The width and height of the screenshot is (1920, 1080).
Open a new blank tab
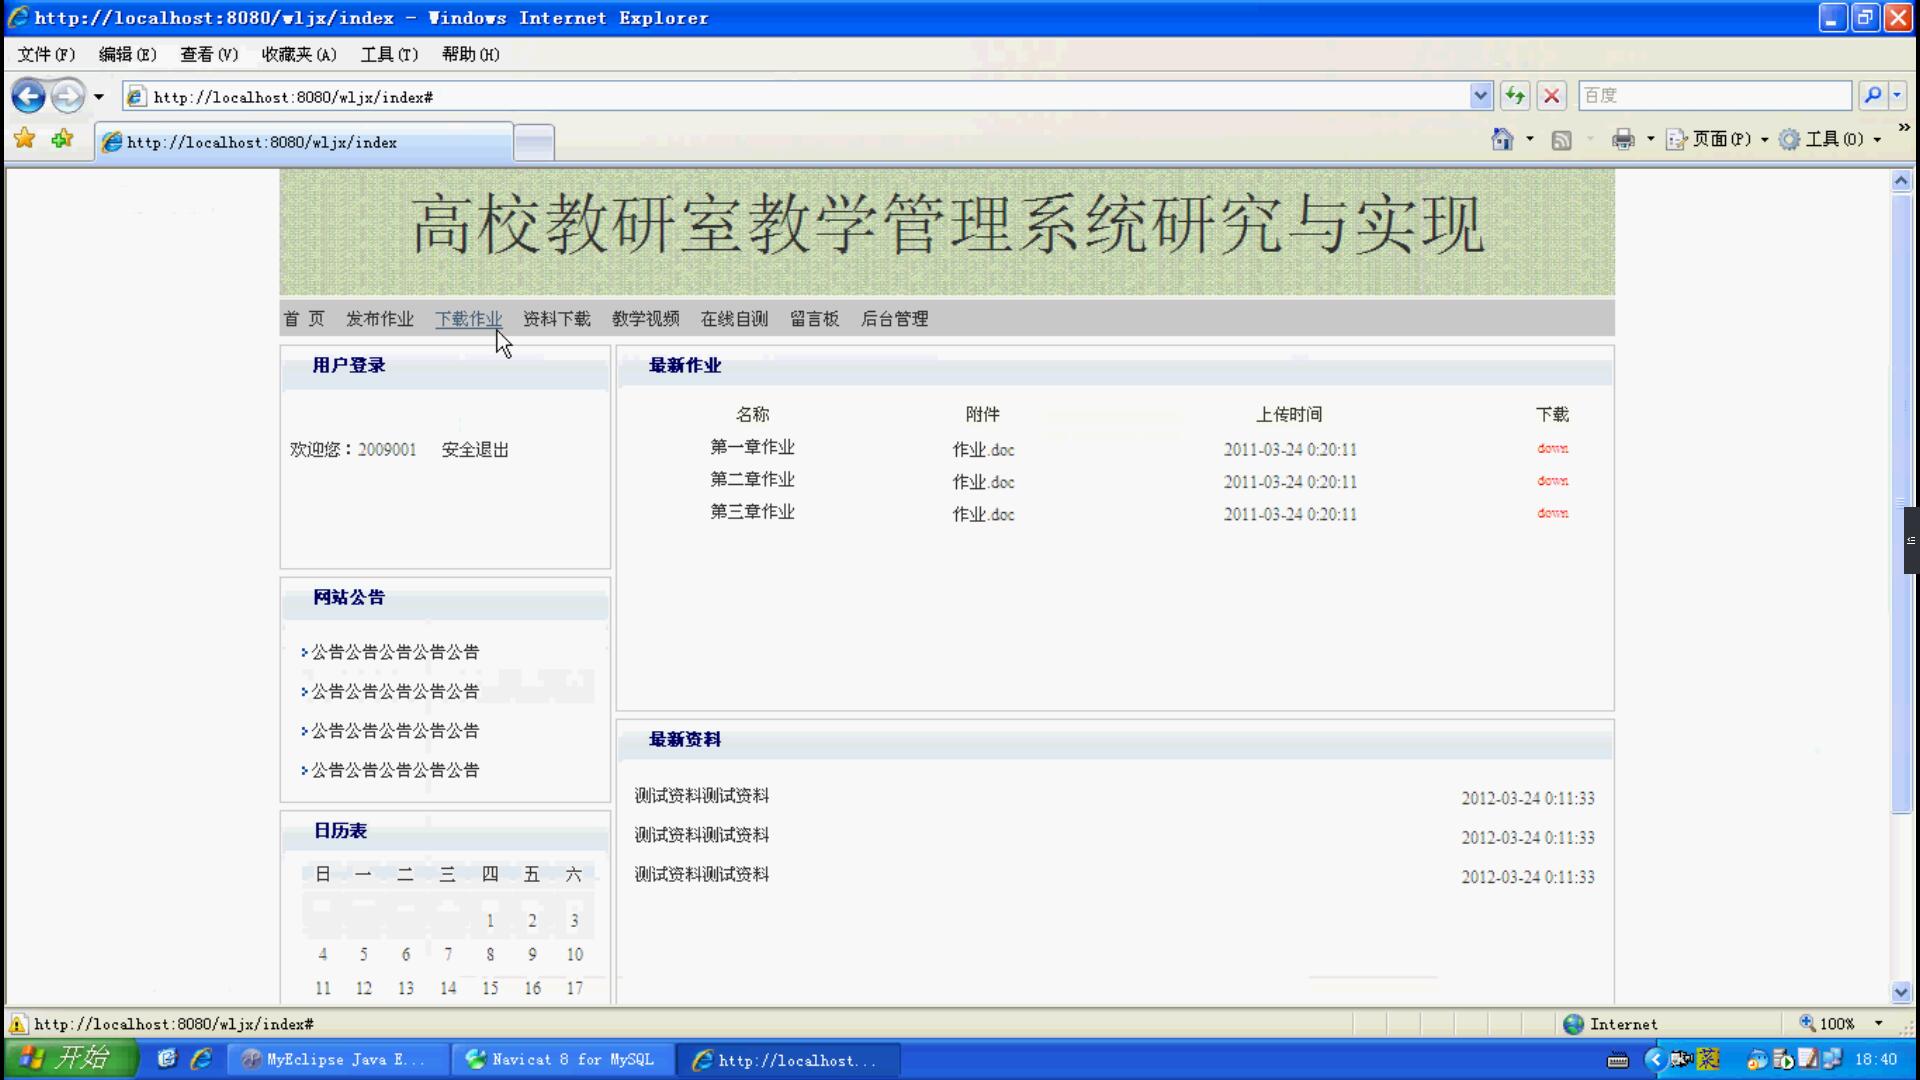tap(534, 142)
